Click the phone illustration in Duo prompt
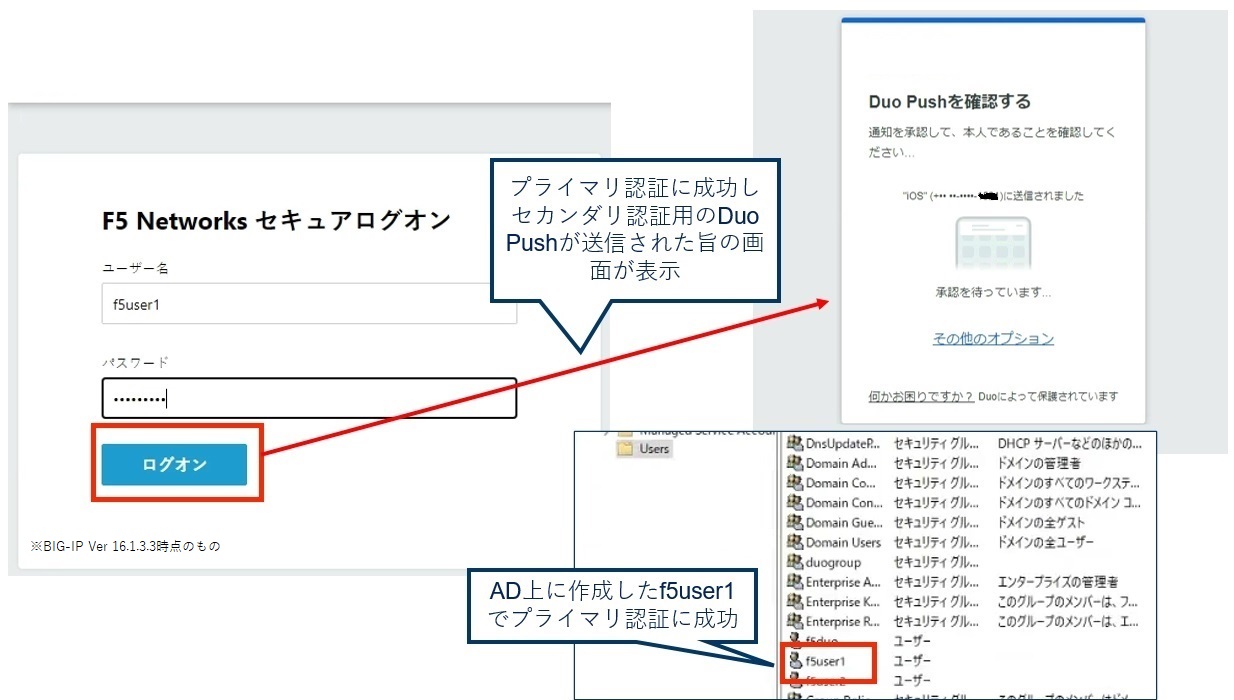Viewport: 1234px width, 700px height. [x=993, y=245]
